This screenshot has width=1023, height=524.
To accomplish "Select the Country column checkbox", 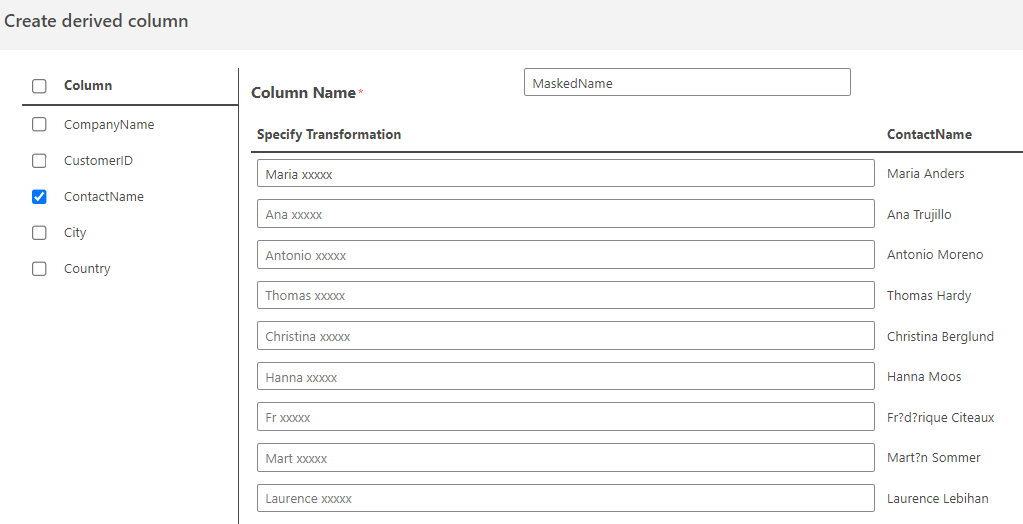I will click(x=39, y=269).
